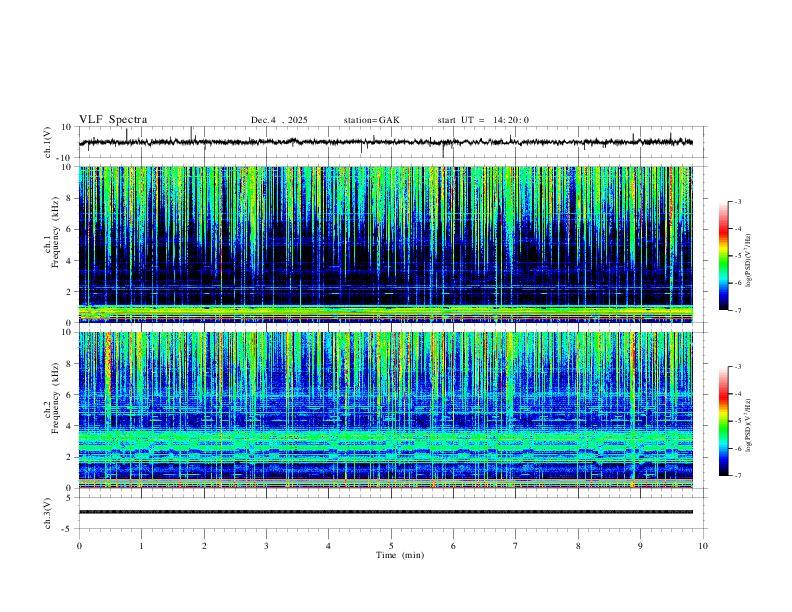Click the ch.1 voltage waveform trace
The height and width of the screenshot is (612, 792).
(x=386, y=142)
